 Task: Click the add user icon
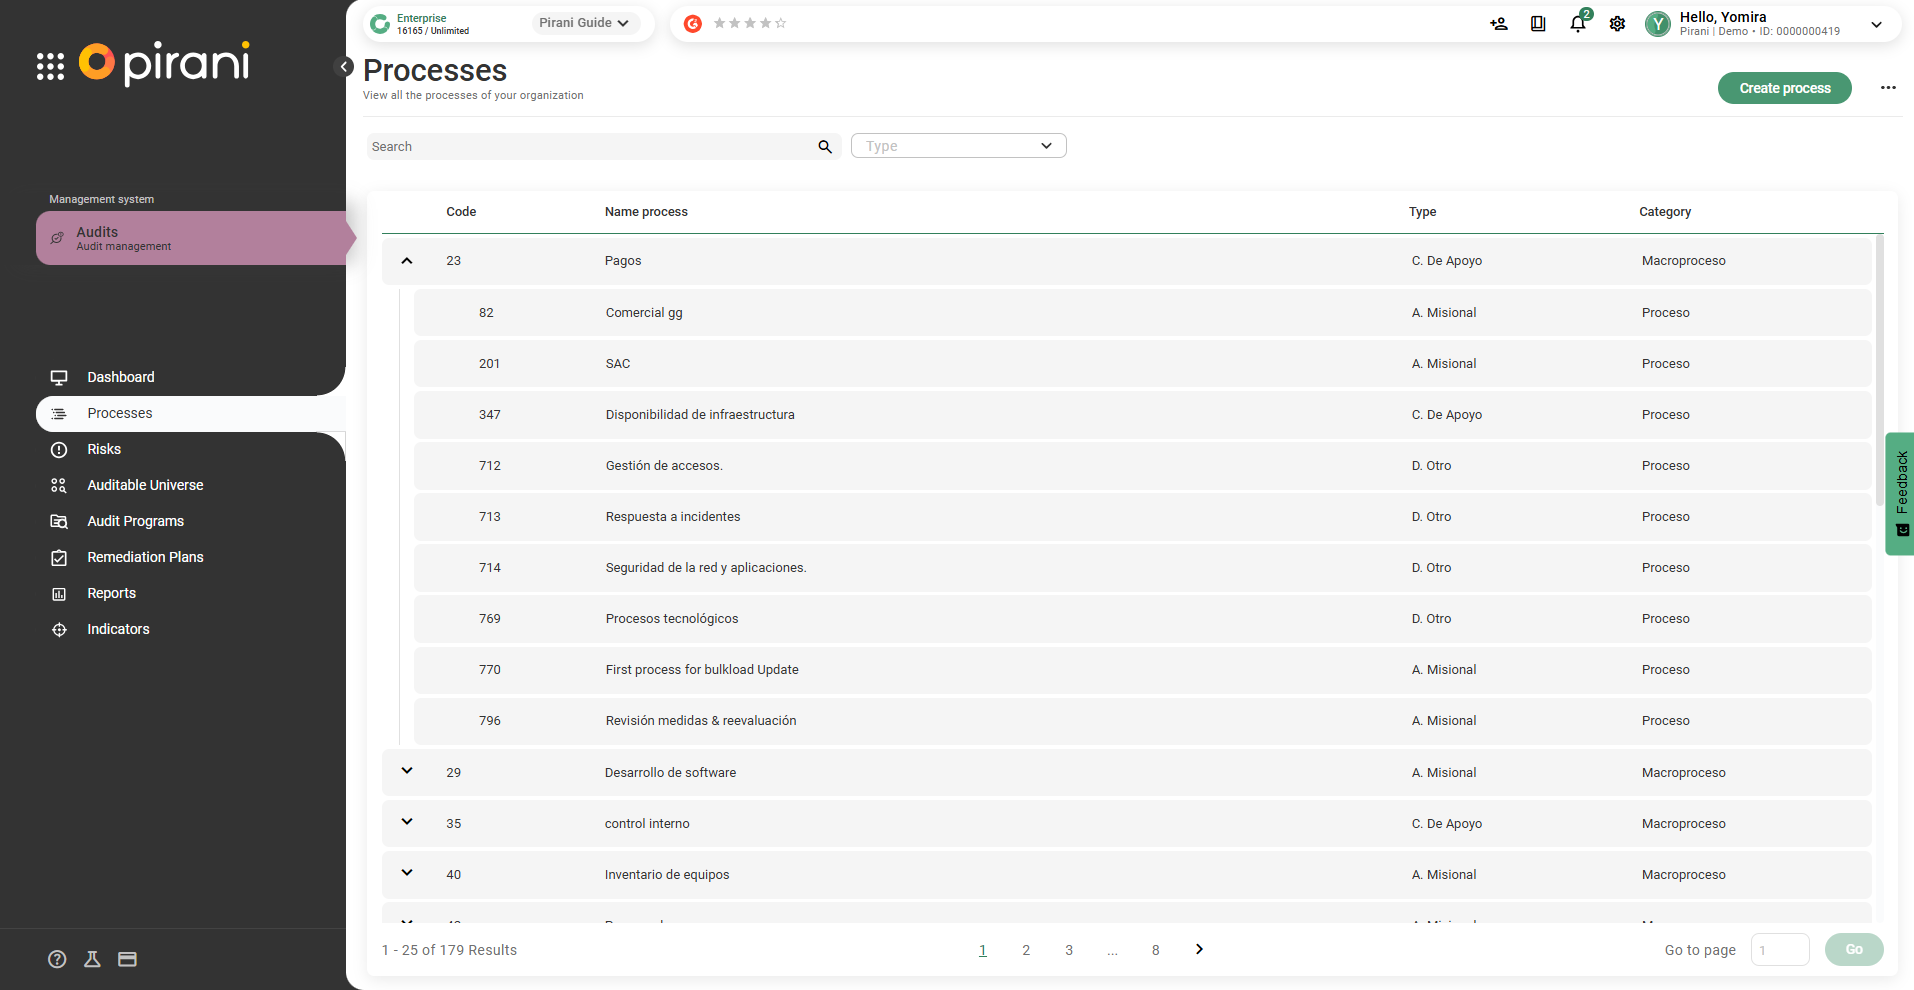pyautogui.click(x=1498, y=24)
